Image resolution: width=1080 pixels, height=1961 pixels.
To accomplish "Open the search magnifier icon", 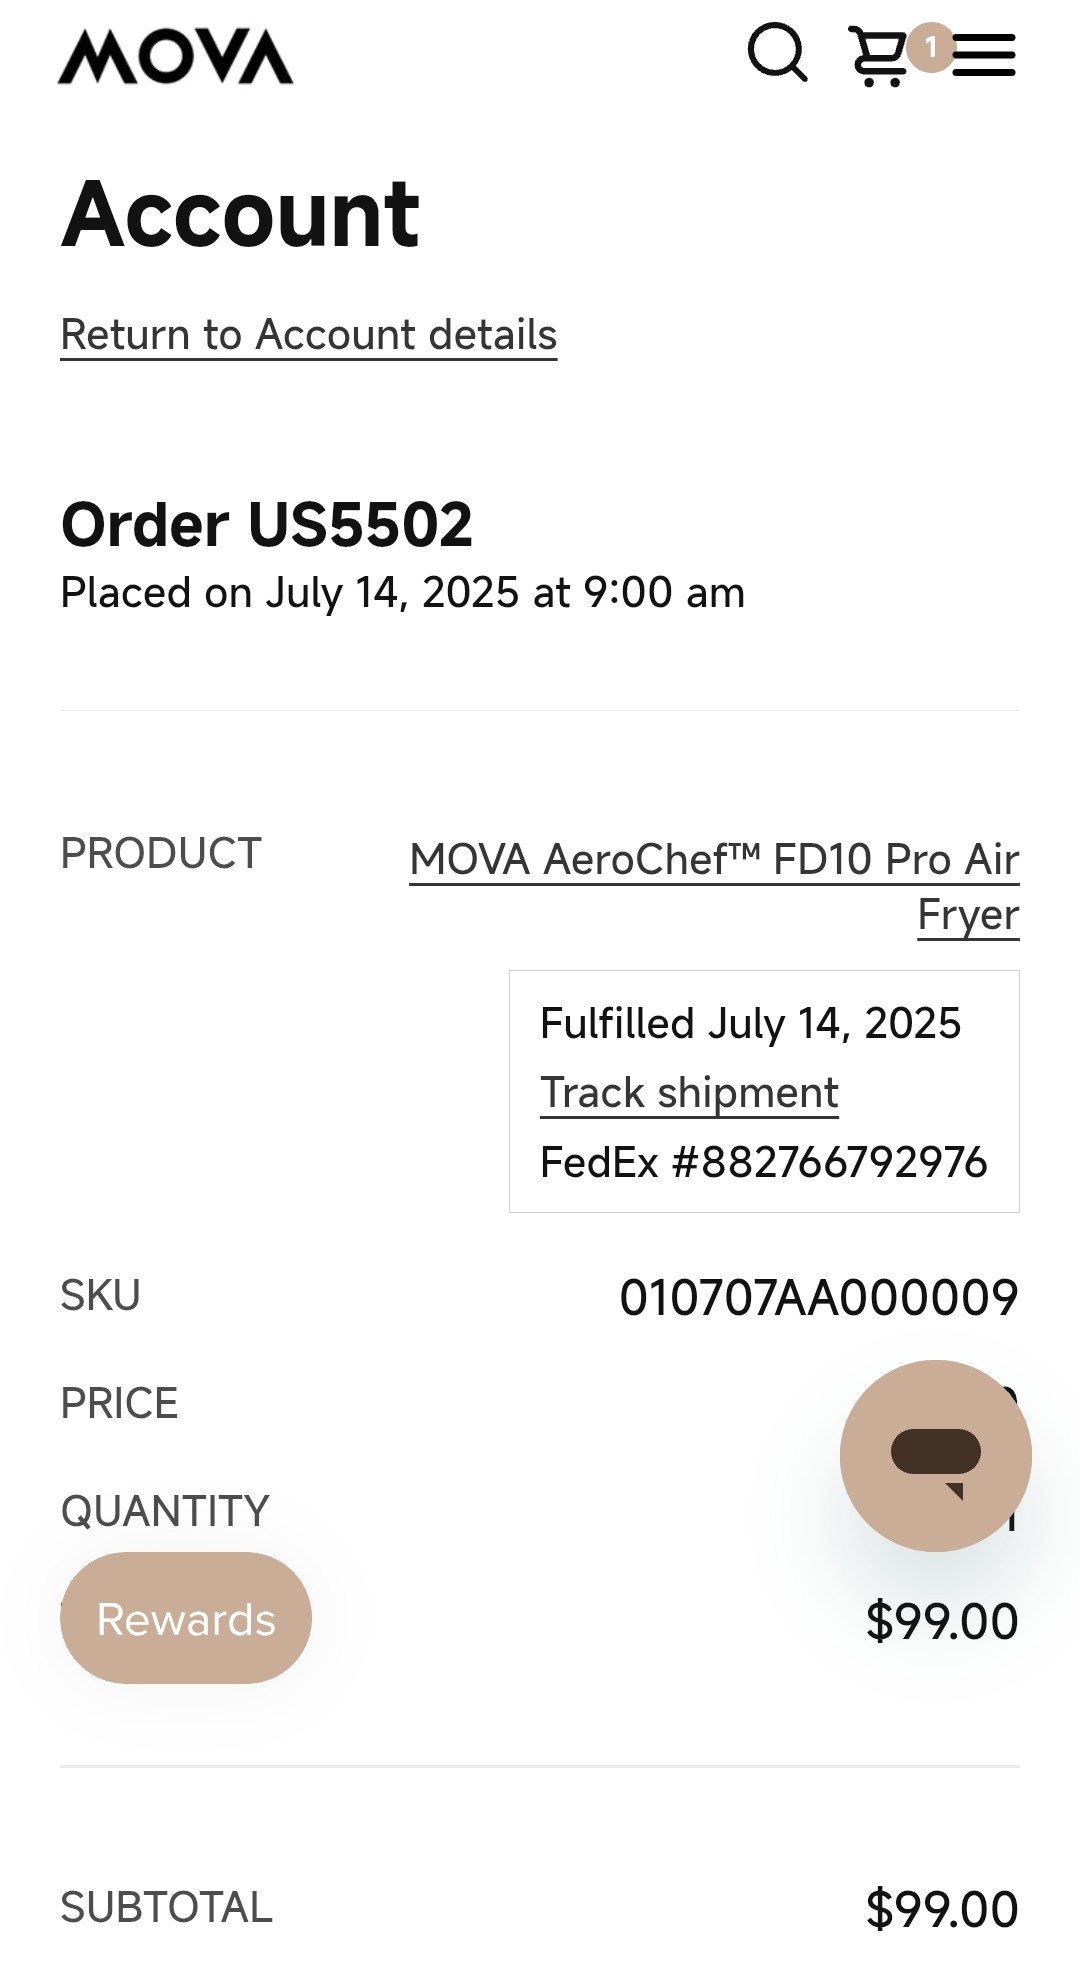I will point(777,53).
